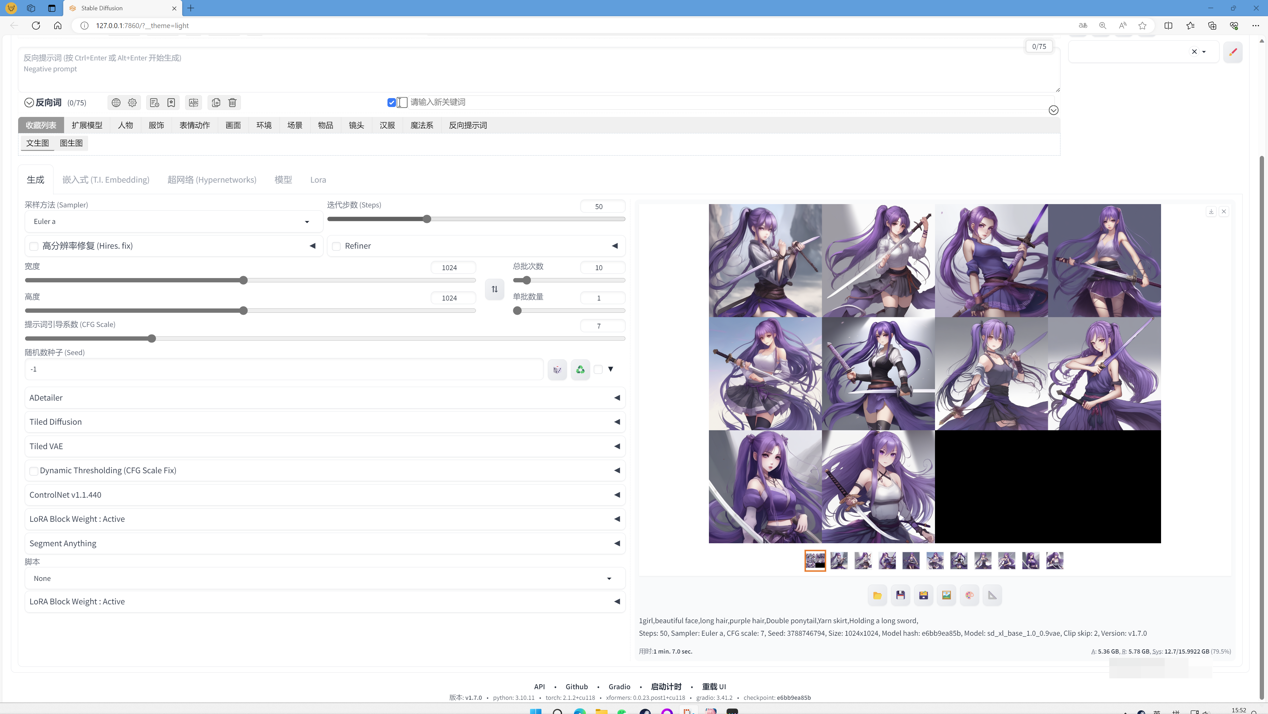Swap width and height with arrows button
Screen dimensions: 1268x714
coord(495,289)
